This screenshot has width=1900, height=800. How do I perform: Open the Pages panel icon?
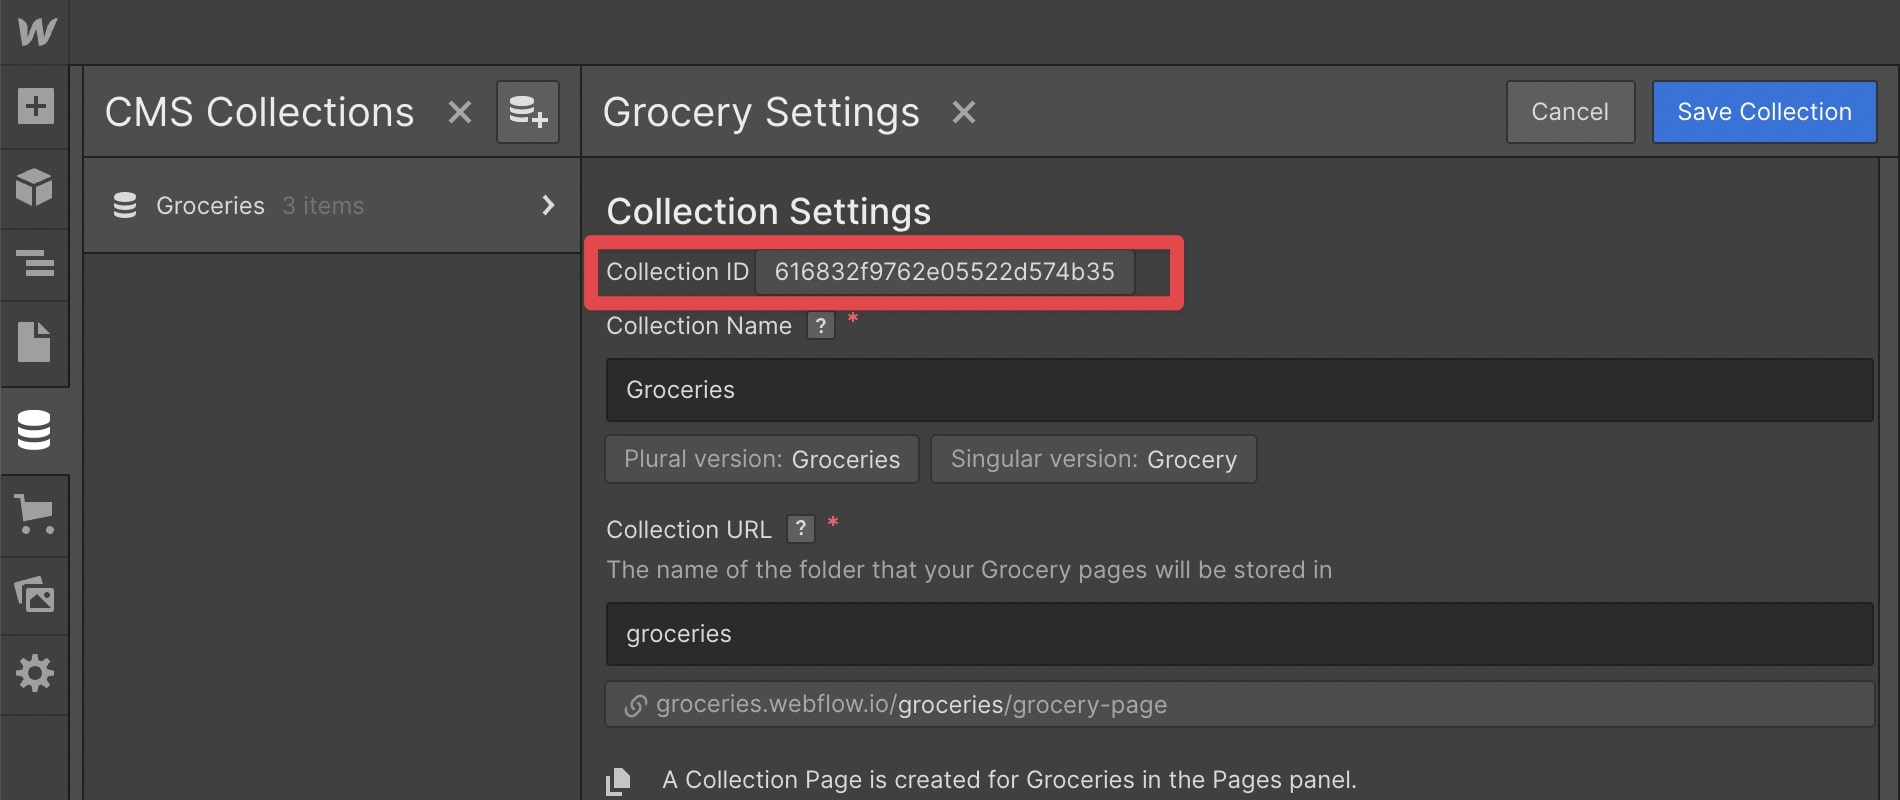(35, 342)
